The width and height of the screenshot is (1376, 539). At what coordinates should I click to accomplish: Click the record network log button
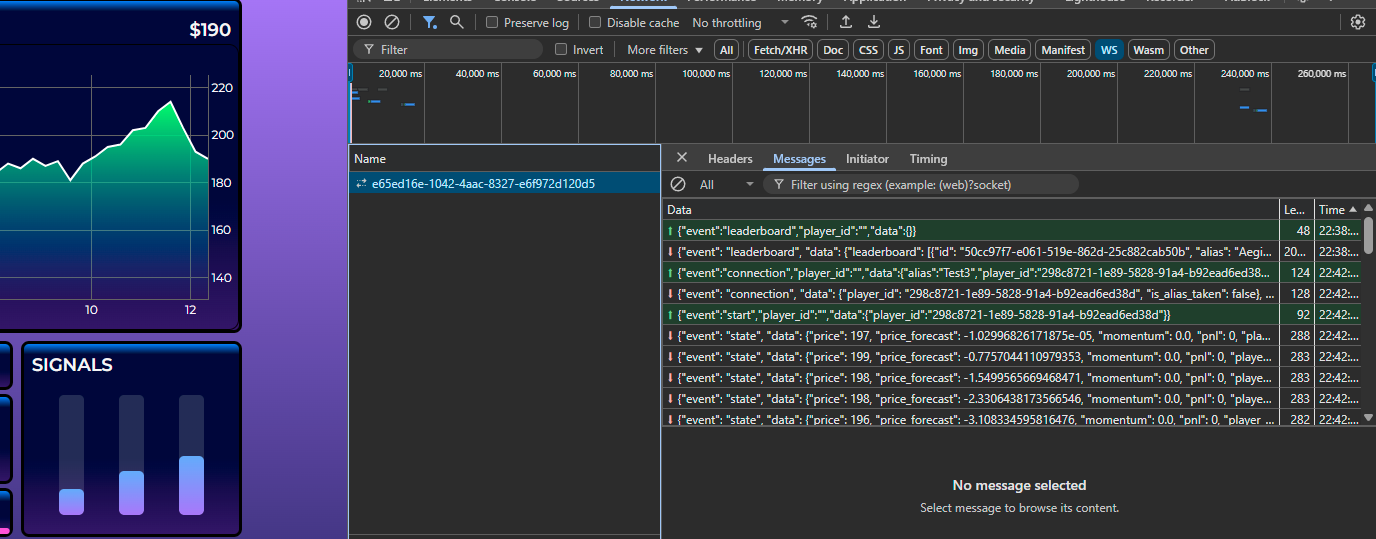[364, 22]
